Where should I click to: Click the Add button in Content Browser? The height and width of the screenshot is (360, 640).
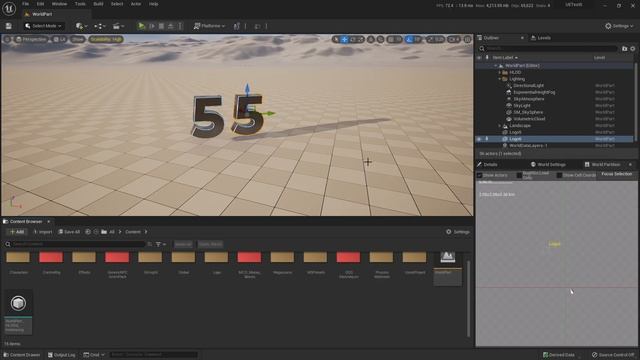pos(17,232)
